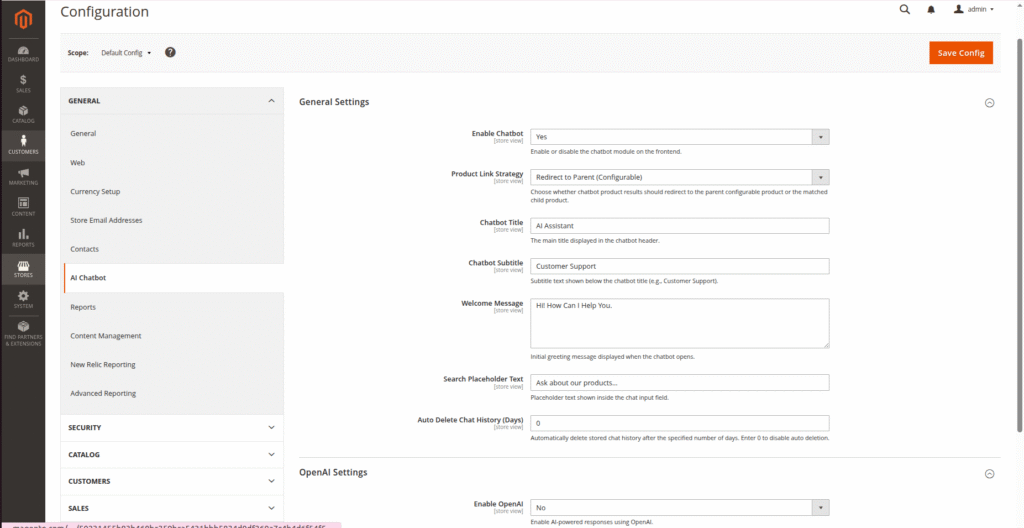Open the Dashboard icon in sidebar
Image resolution: width=1024 pixels, height=528 pixels.
[x=22, y=53]
